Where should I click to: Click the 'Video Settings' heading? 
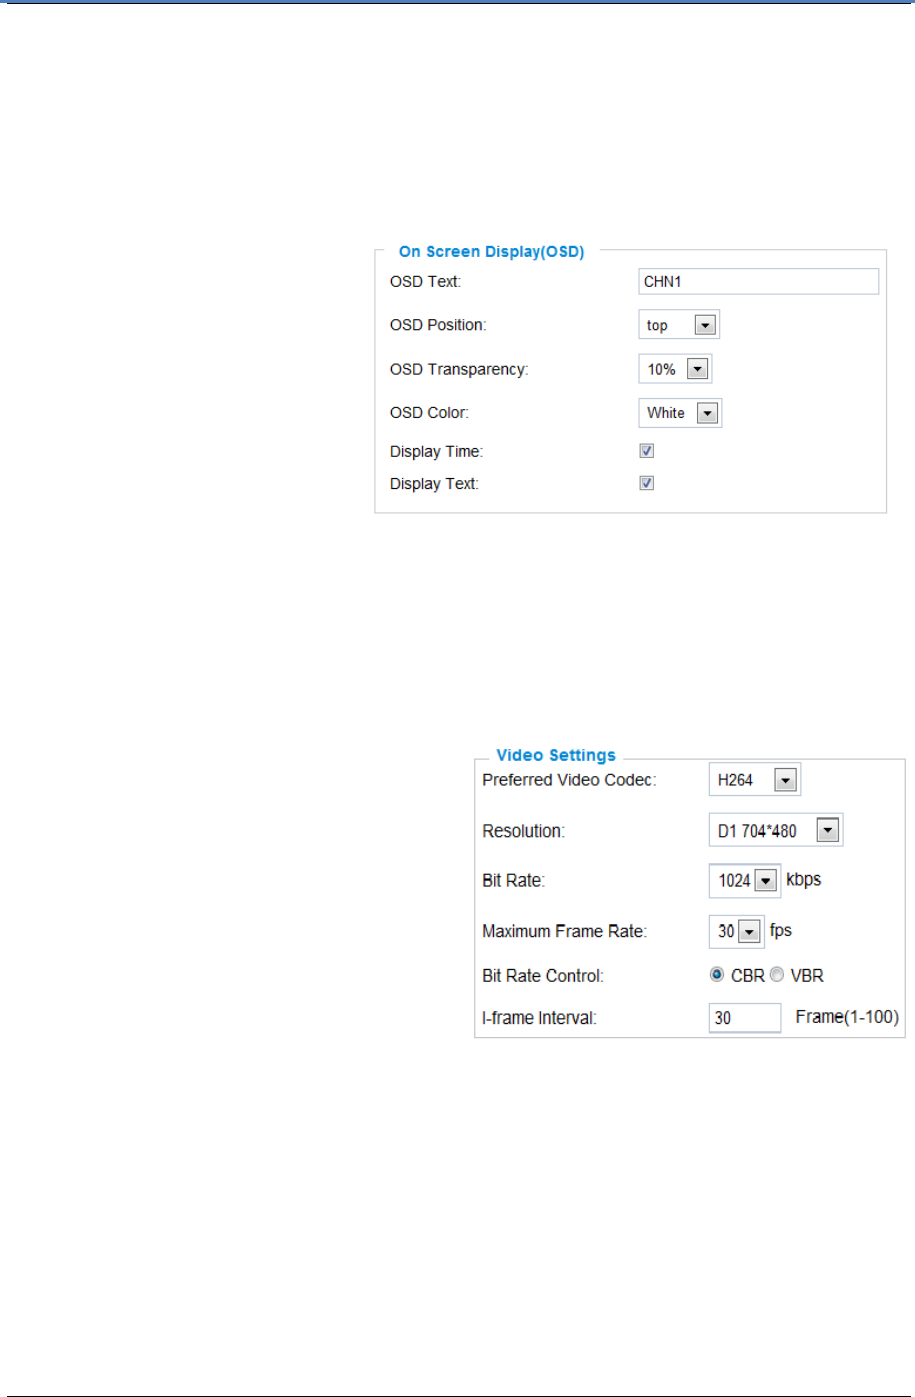coord(556,756)
